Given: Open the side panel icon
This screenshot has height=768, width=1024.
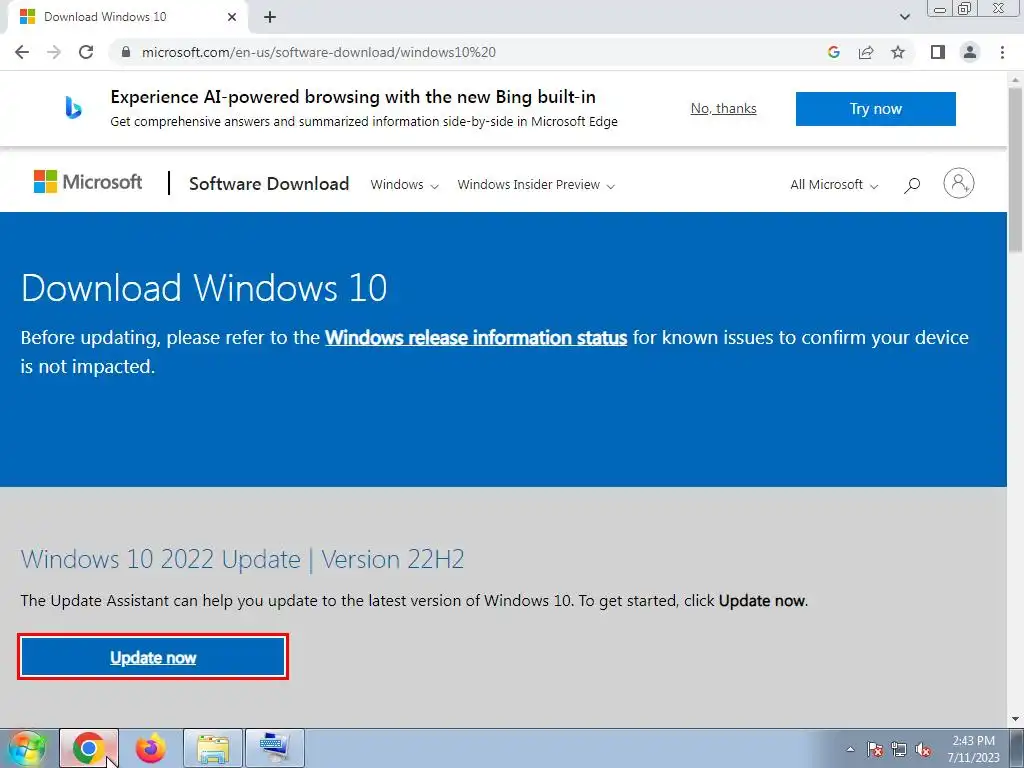Looking at the screenshot, I should coord(938,52).
